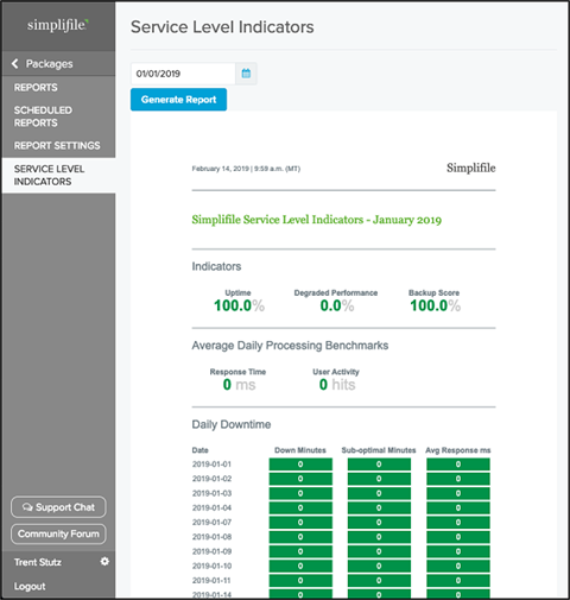Click the User Activity 0 hits value

click(x=337, y=384)
